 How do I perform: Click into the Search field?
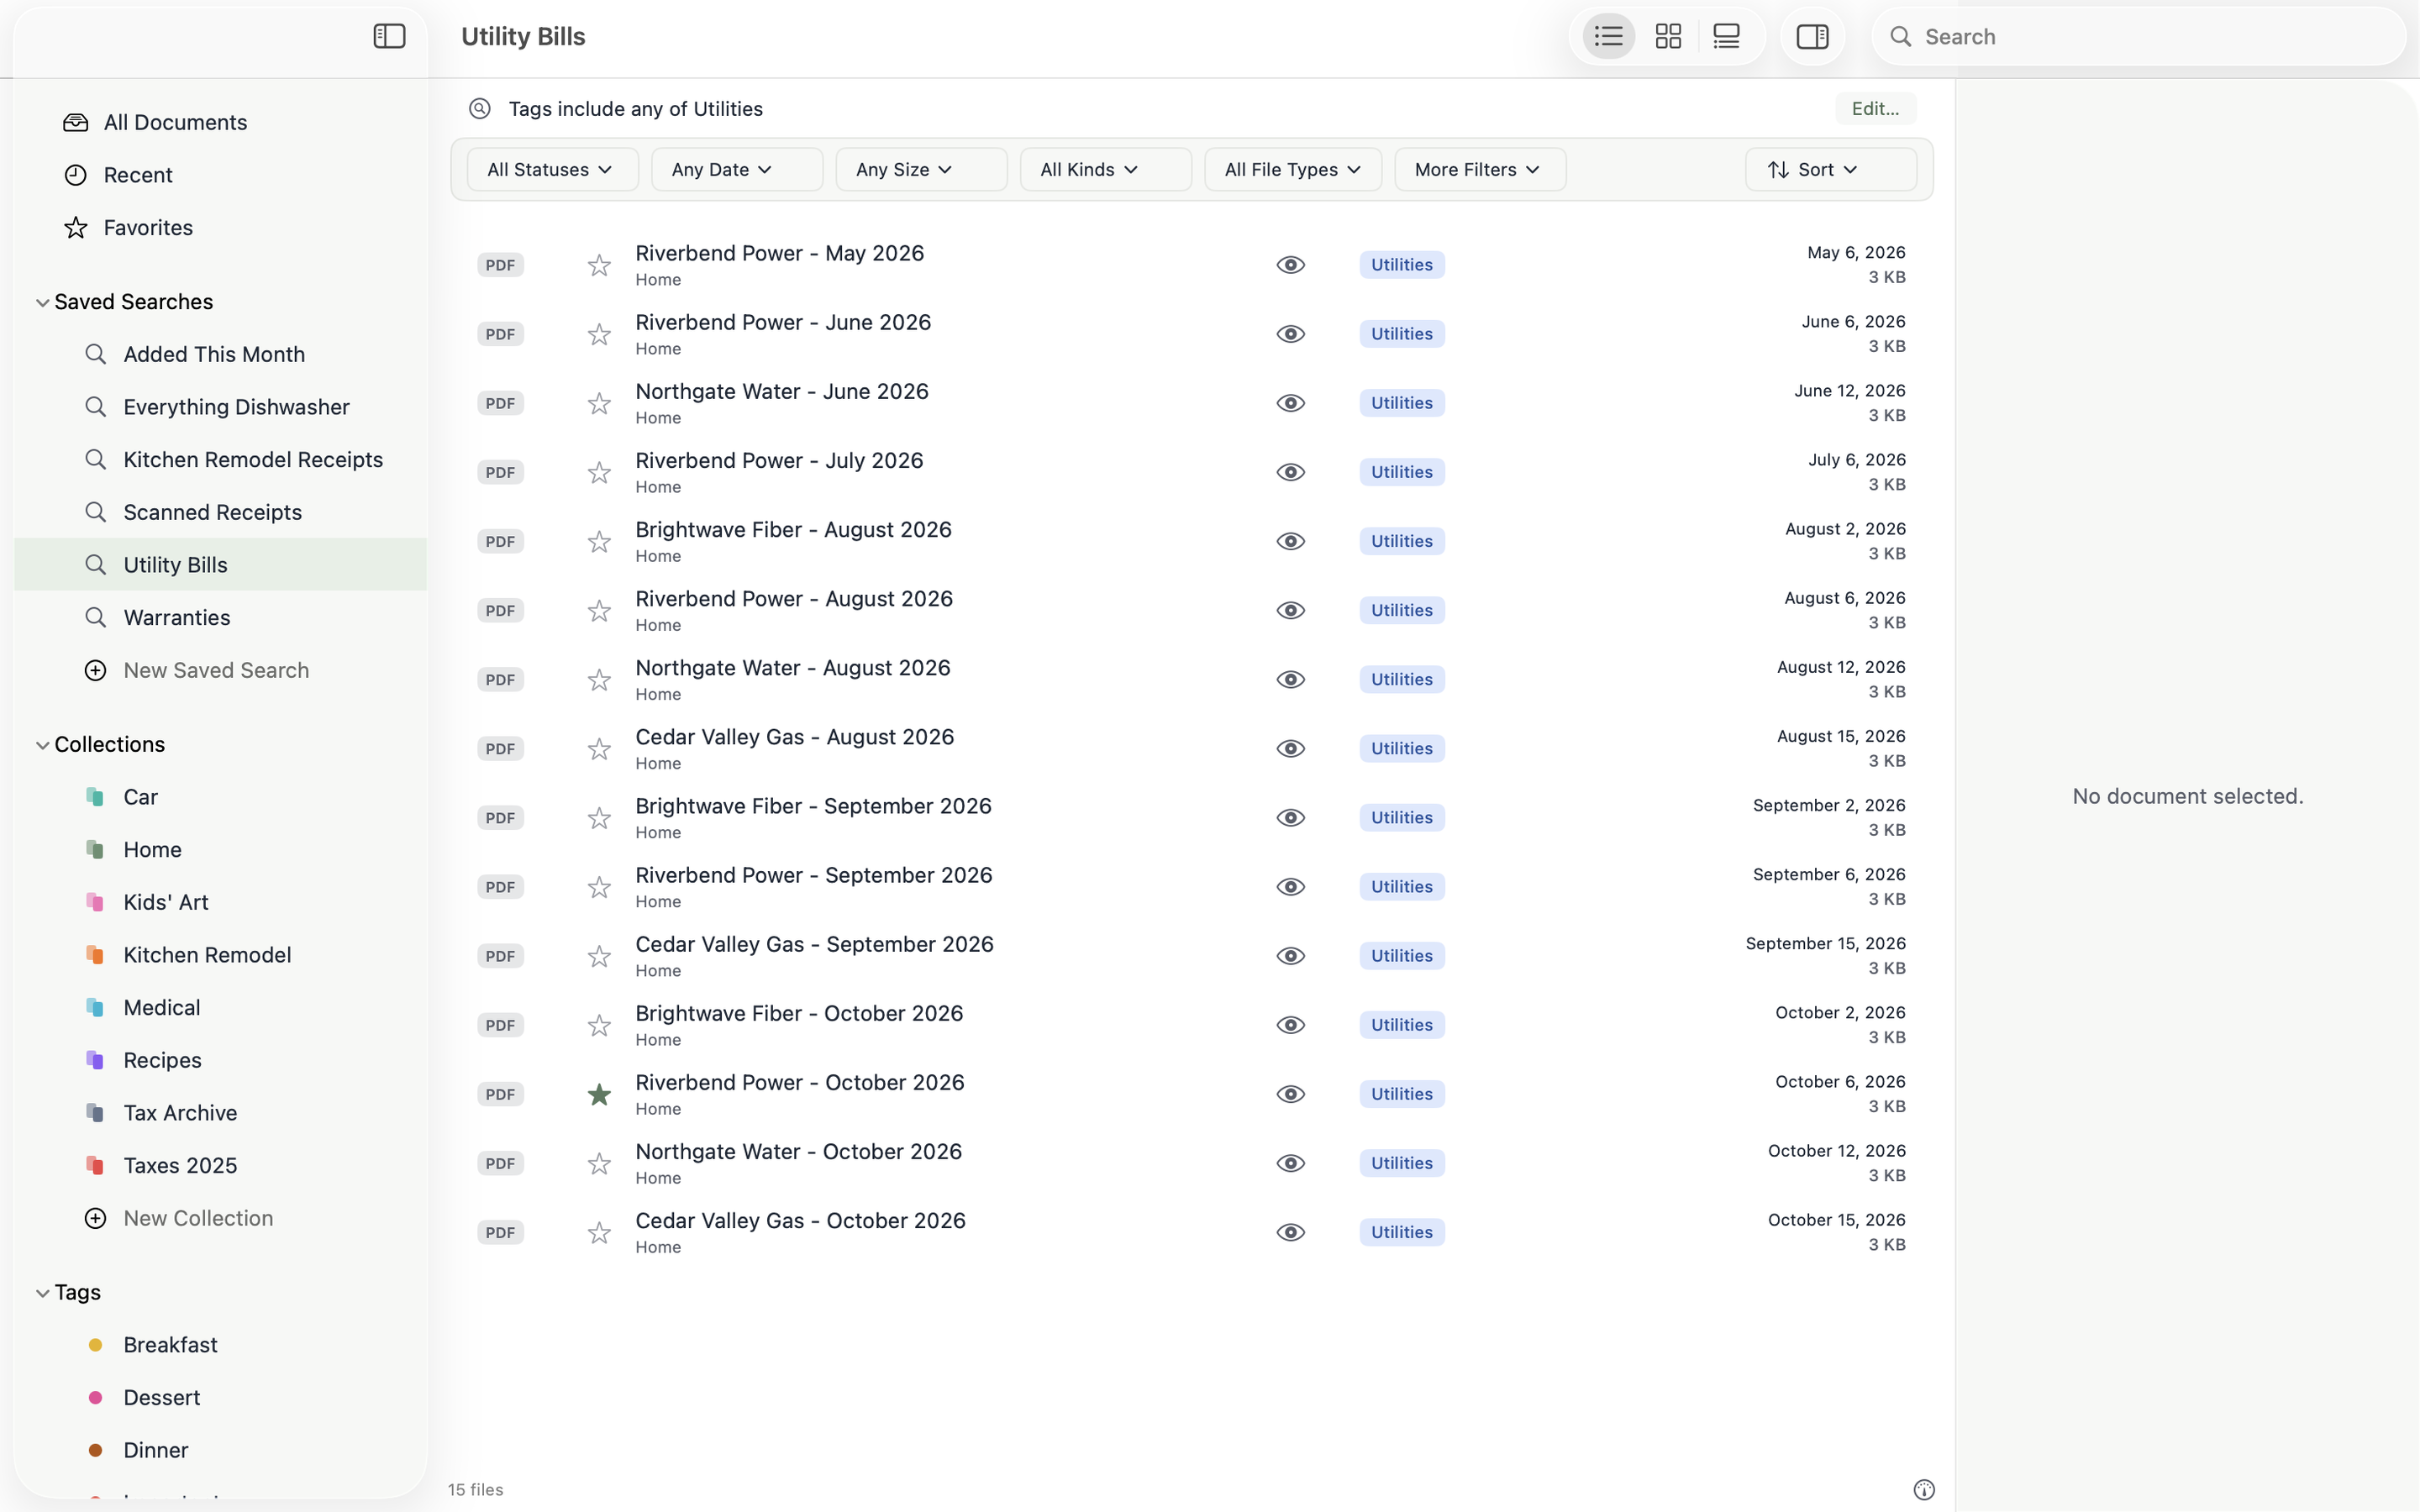[x=2140, y=37]
